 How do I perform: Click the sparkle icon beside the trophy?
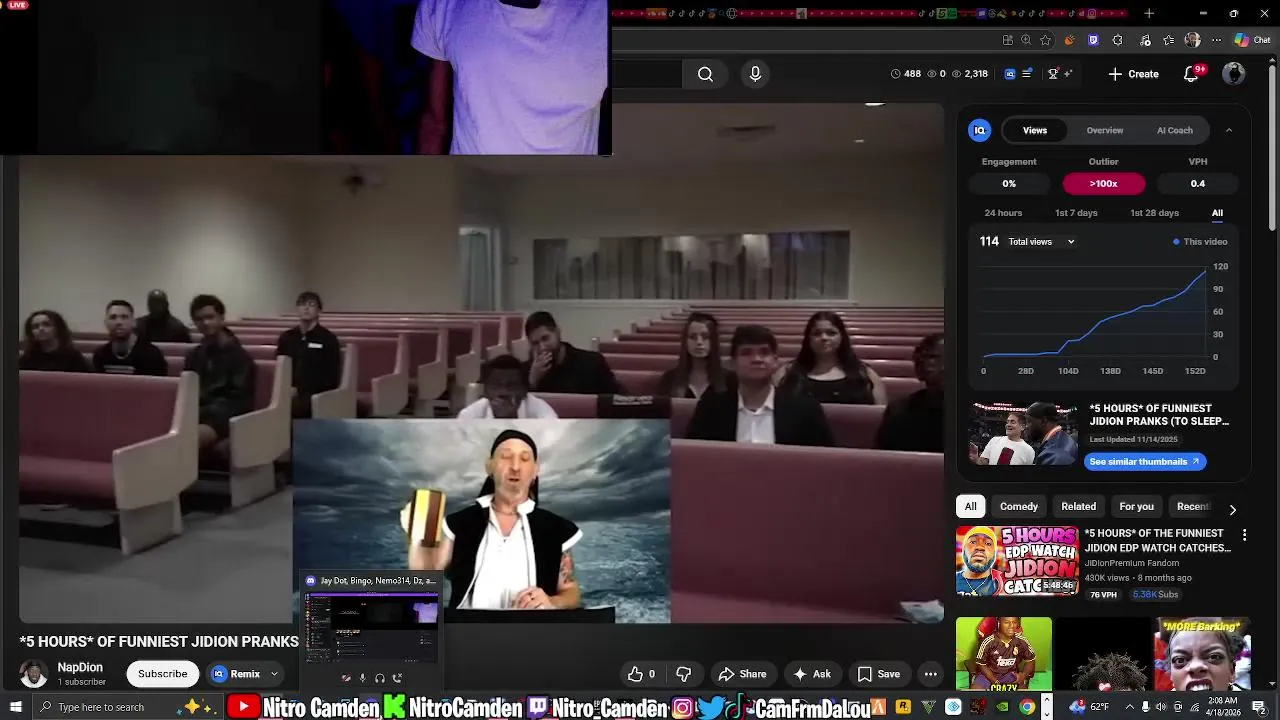coord(1068,74)
